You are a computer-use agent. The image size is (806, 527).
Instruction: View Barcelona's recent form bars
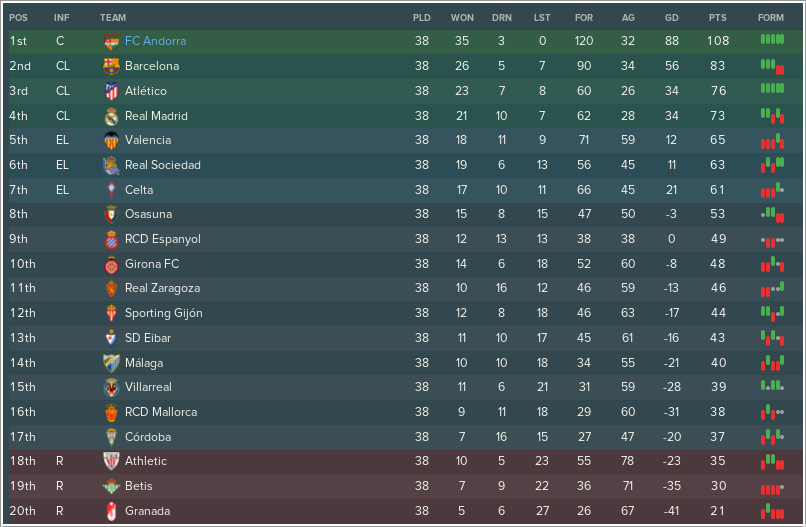point(772,67)
